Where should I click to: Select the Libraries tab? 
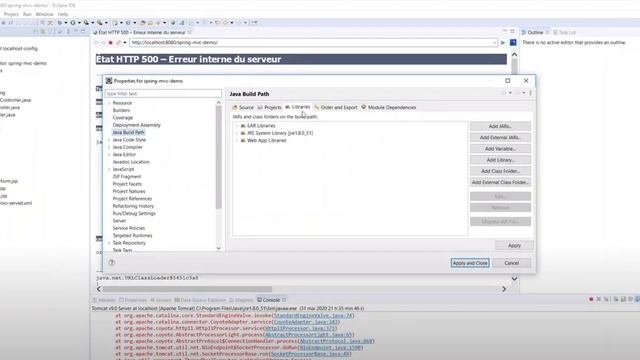click(298, 107)
